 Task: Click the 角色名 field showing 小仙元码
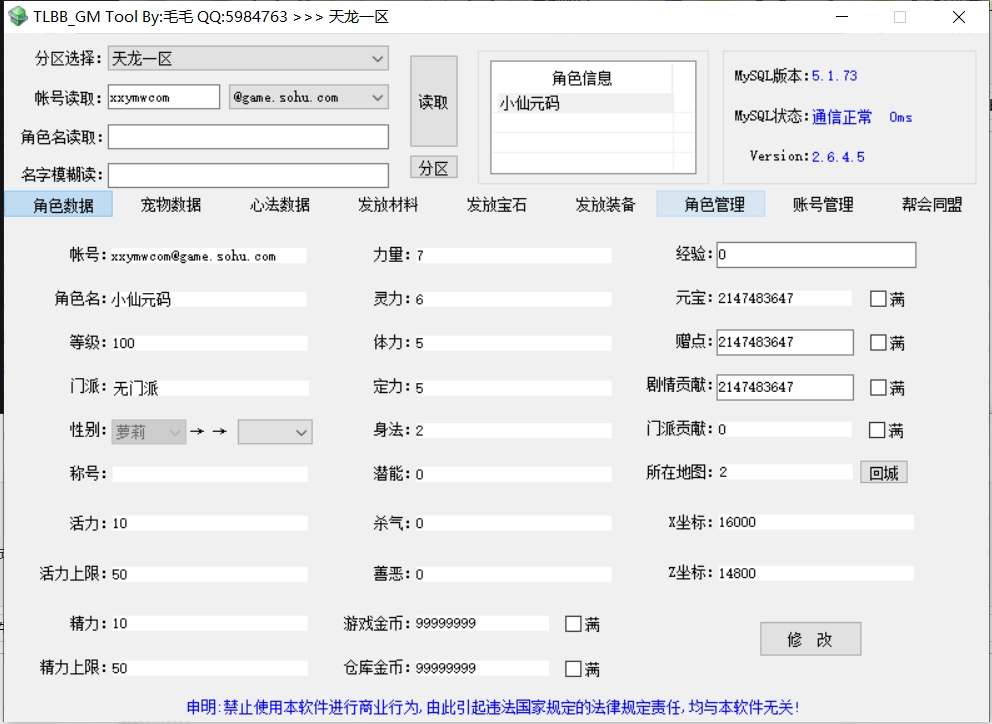pyautogui.click(x=209, y=299)
